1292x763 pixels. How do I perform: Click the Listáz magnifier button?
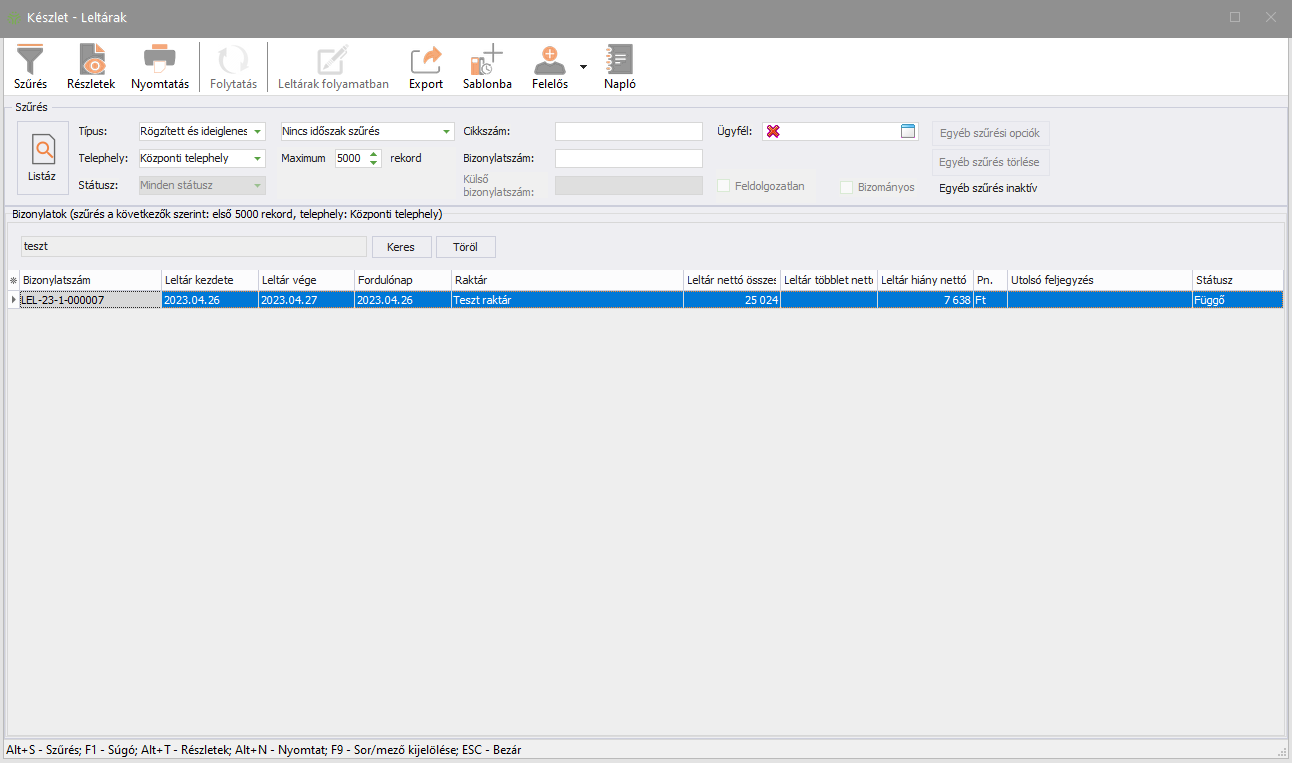[43, 156]
